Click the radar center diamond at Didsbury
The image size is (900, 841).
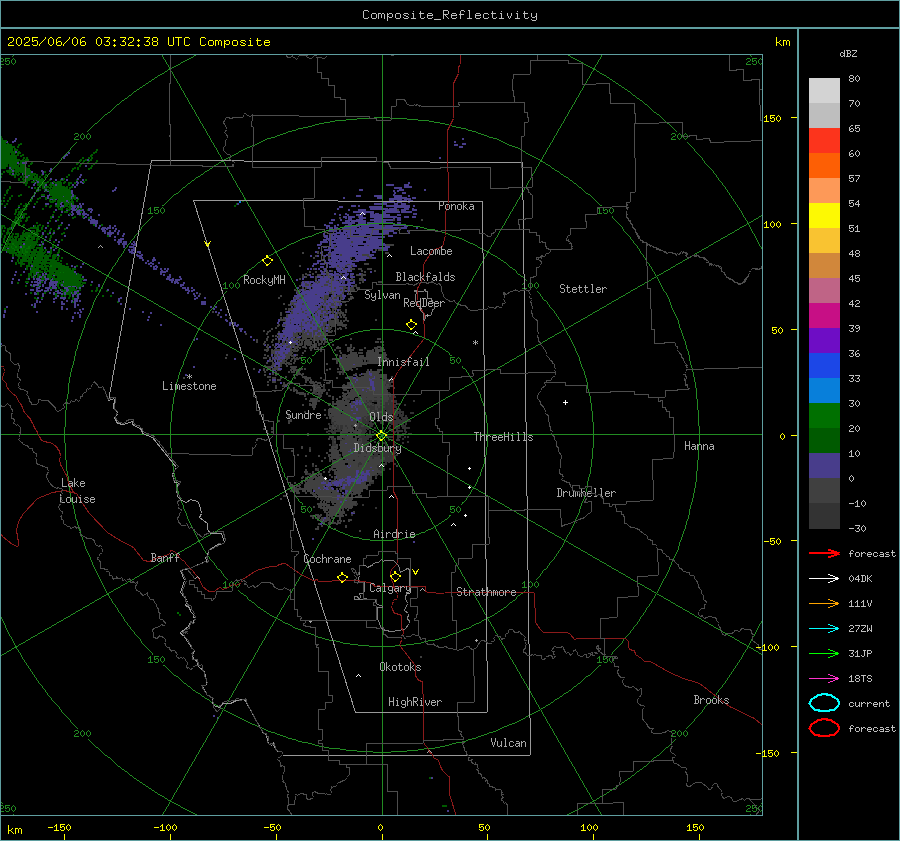[x=381, y=436]
